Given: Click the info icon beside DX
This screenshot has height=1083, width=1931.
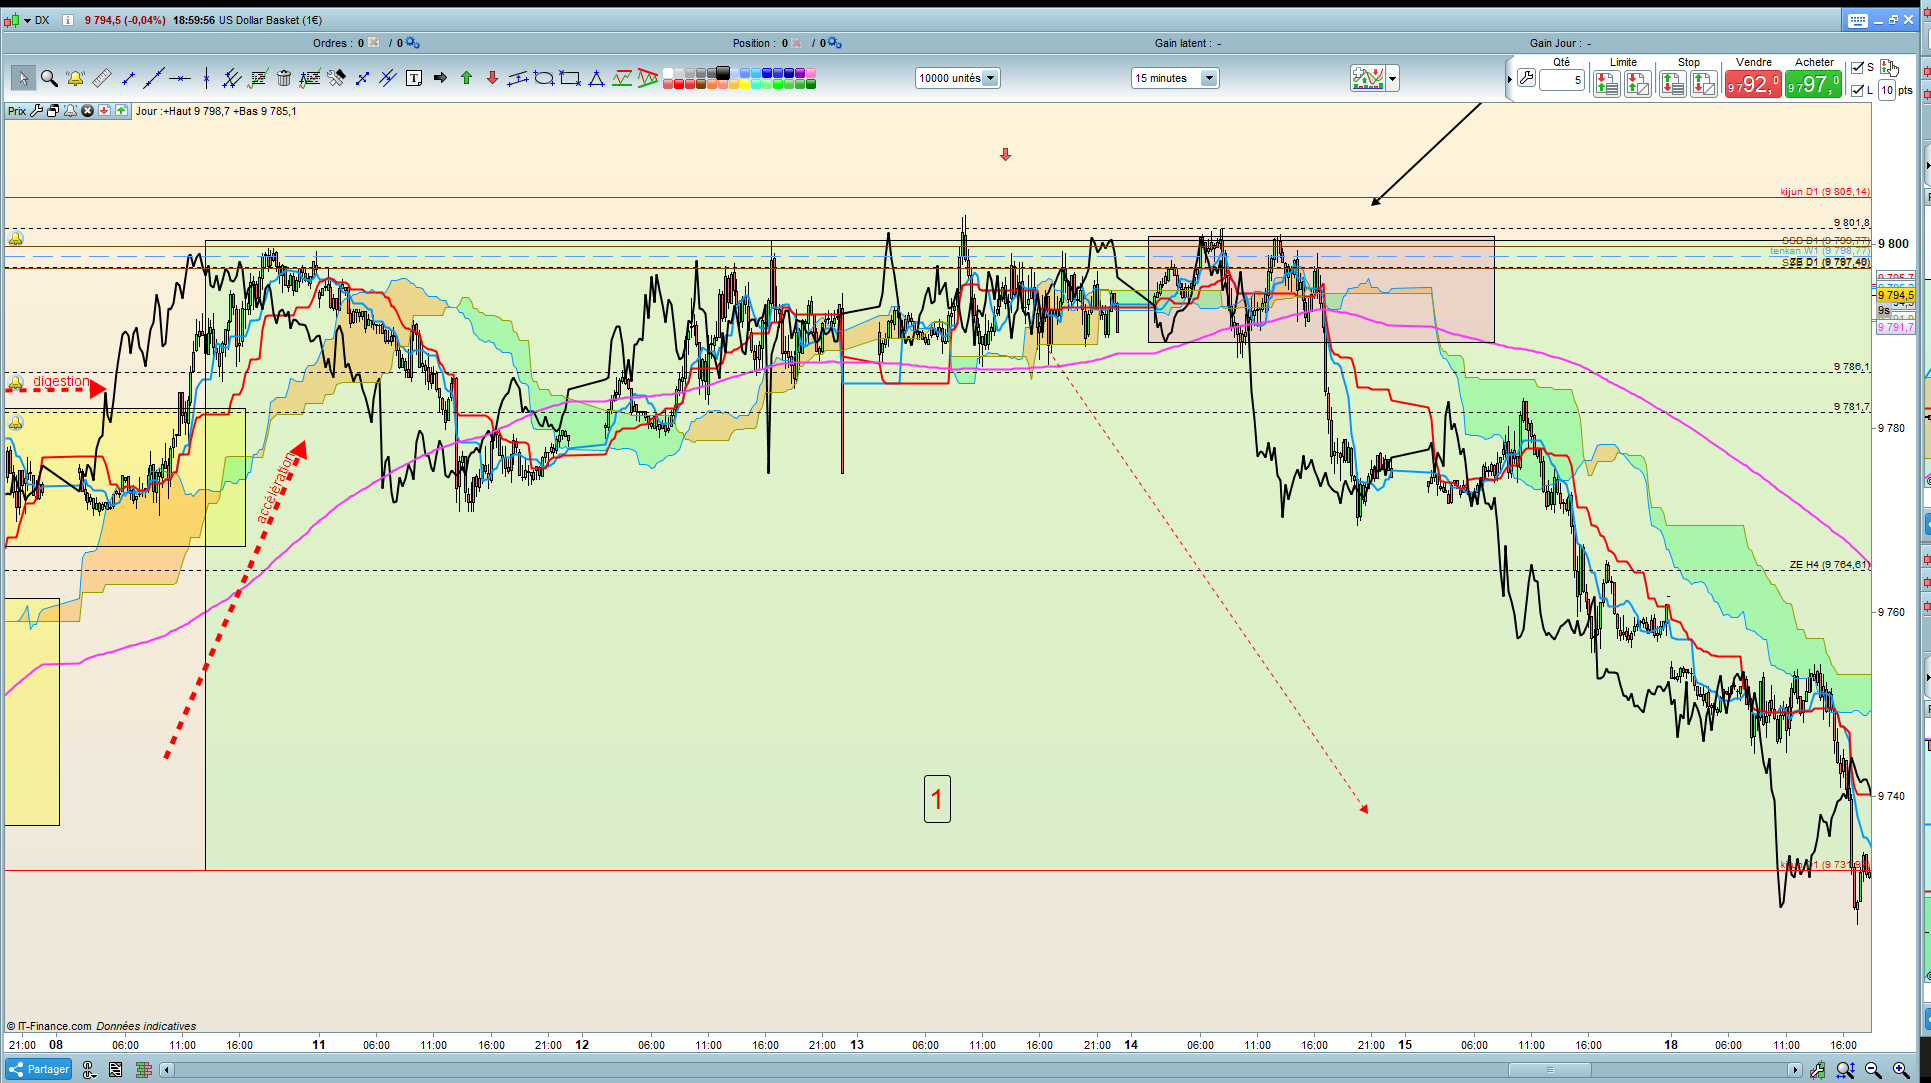Looking at the screenshot, I should (68, 20).
